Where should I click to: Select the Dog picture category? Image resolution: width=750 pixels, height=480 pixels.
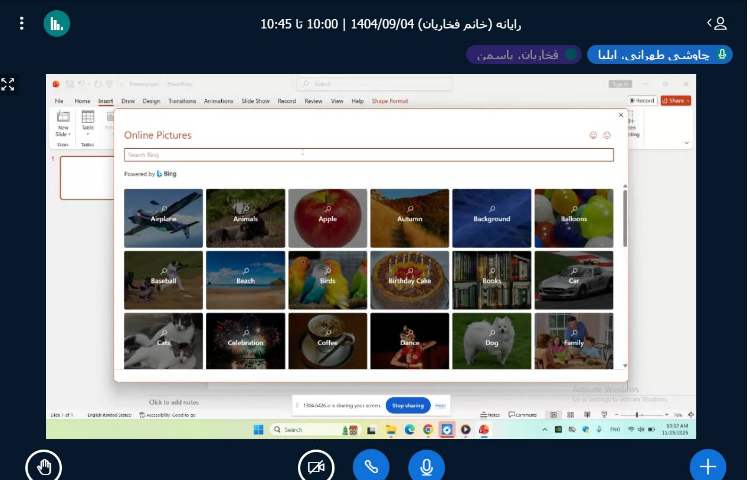[x=492, y=341]
